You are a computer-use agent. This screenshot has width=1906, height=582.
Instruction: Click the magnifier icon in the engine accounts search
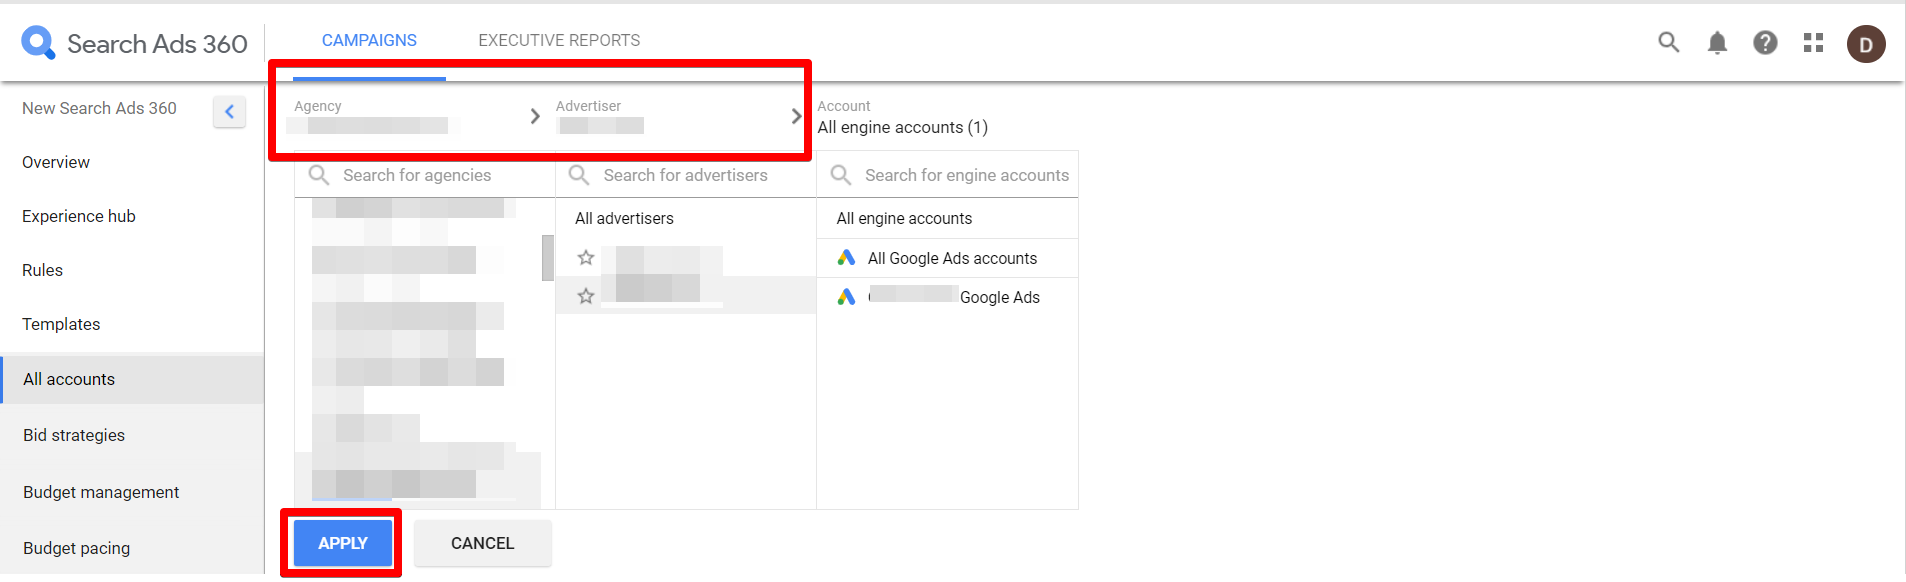tap(841, 175)
